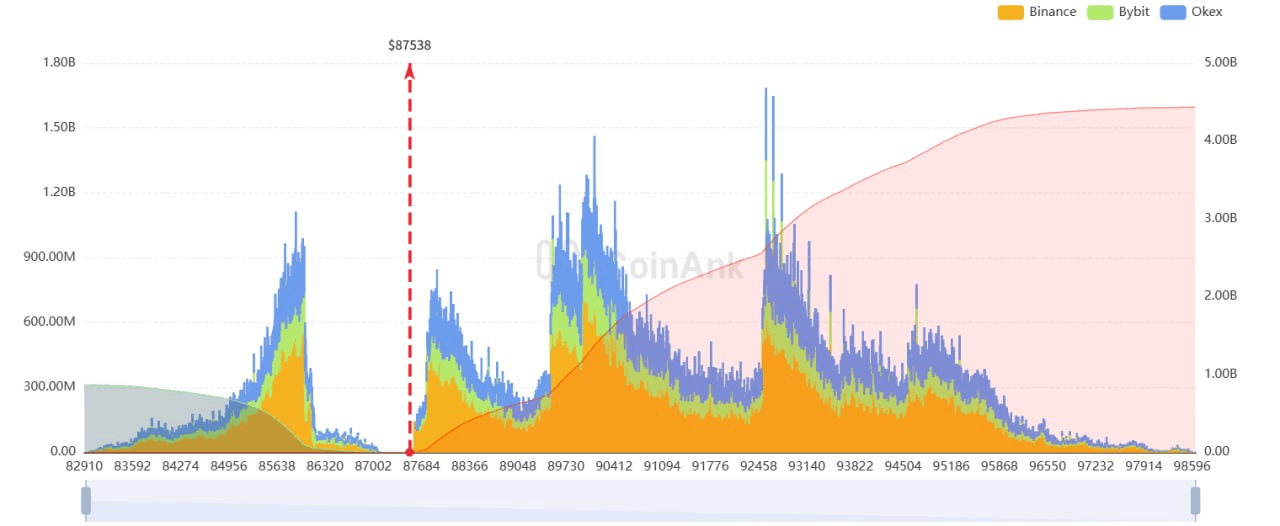The image size is (1280, 526).
Task: Click the middle of the range slider track
Action: tap(640, 500)
